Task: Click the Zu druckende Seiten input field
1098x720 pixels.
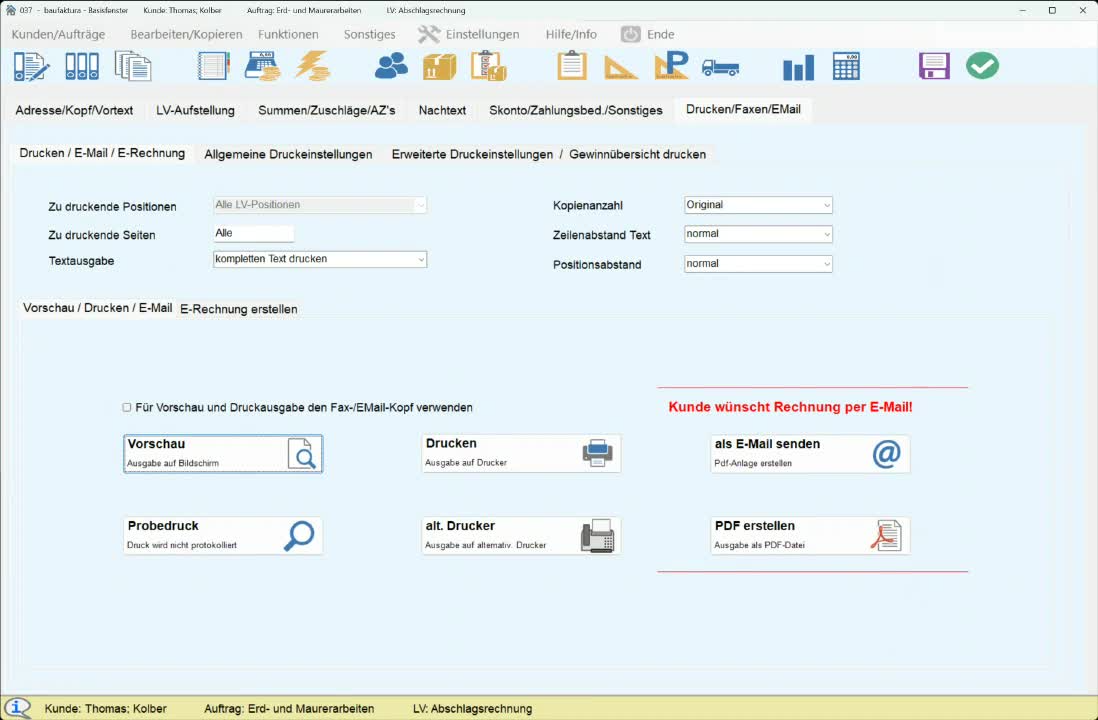Action: click(x=253, y=233)
